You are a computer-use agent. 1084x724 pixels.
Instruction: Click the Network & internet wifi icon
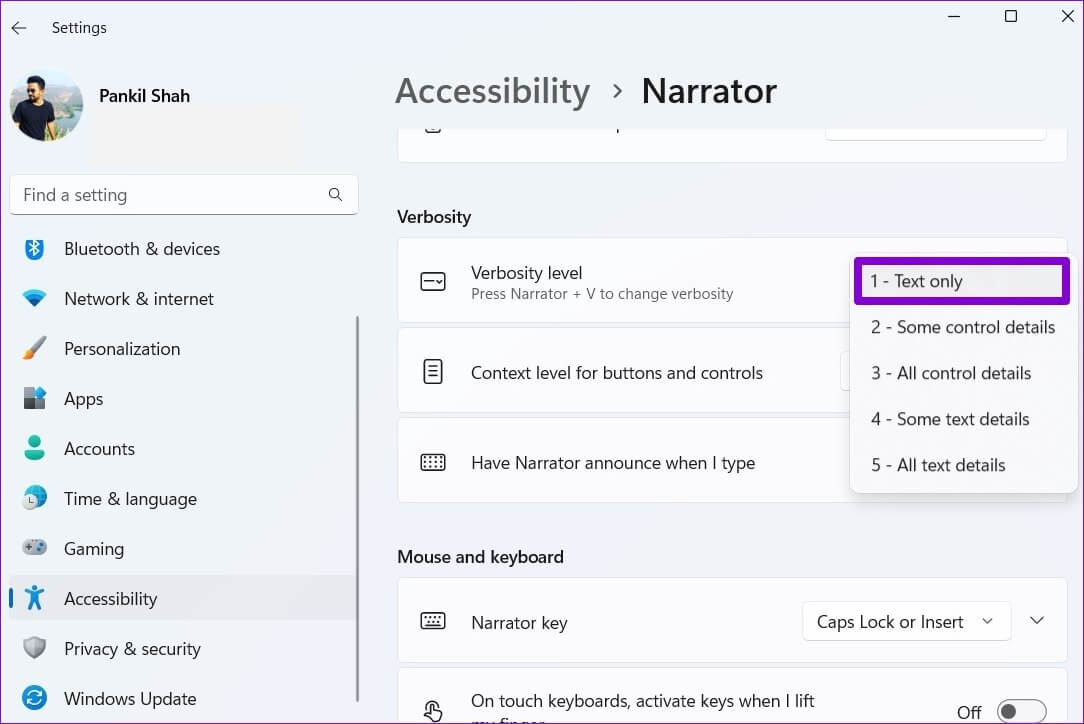34,299
